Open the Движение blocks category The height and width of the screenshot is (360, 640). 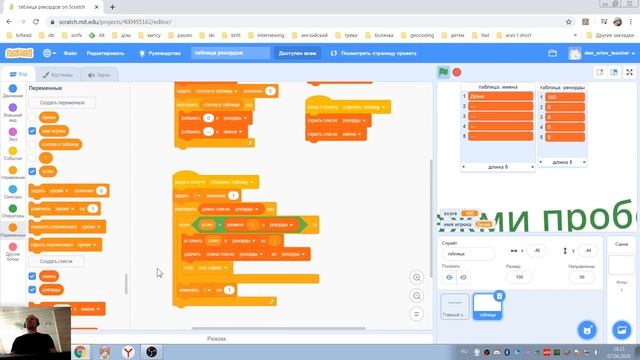(13, 91)
